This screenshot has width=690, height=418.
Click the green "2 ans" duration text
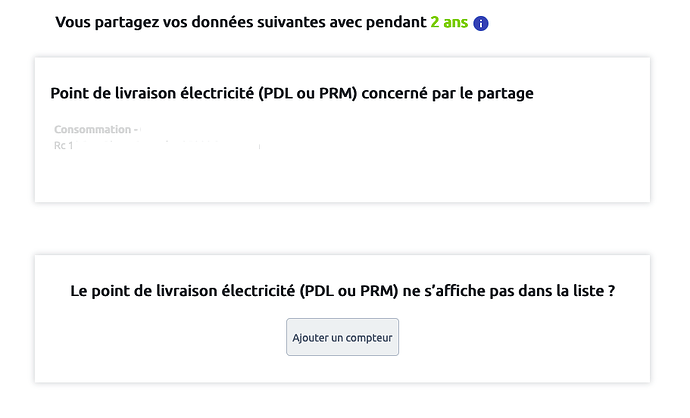pyautogui.click(x=449, y=22)
